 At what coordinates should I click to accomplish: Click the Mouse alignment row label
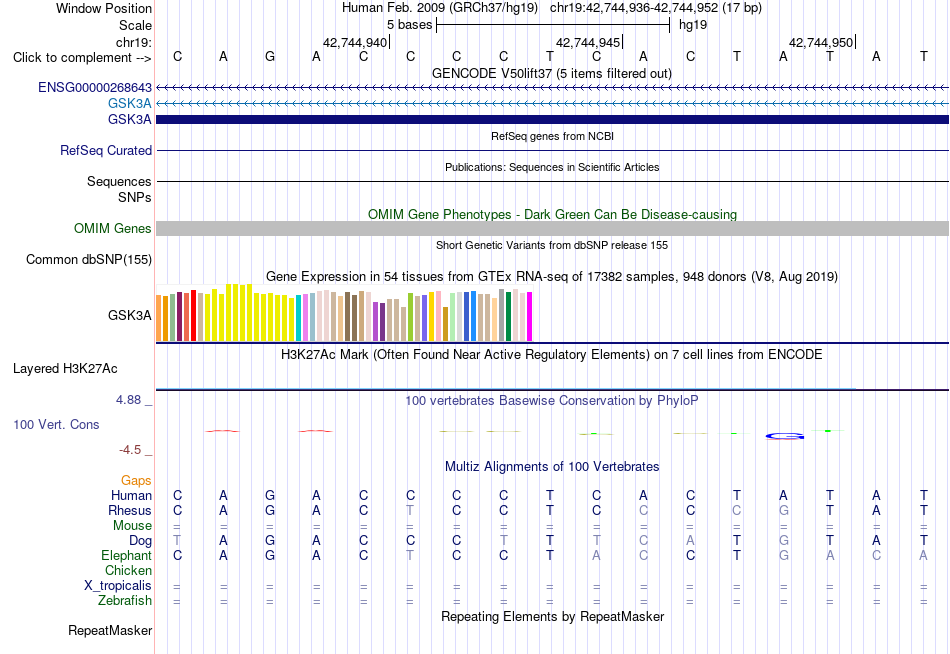(132, 526)
